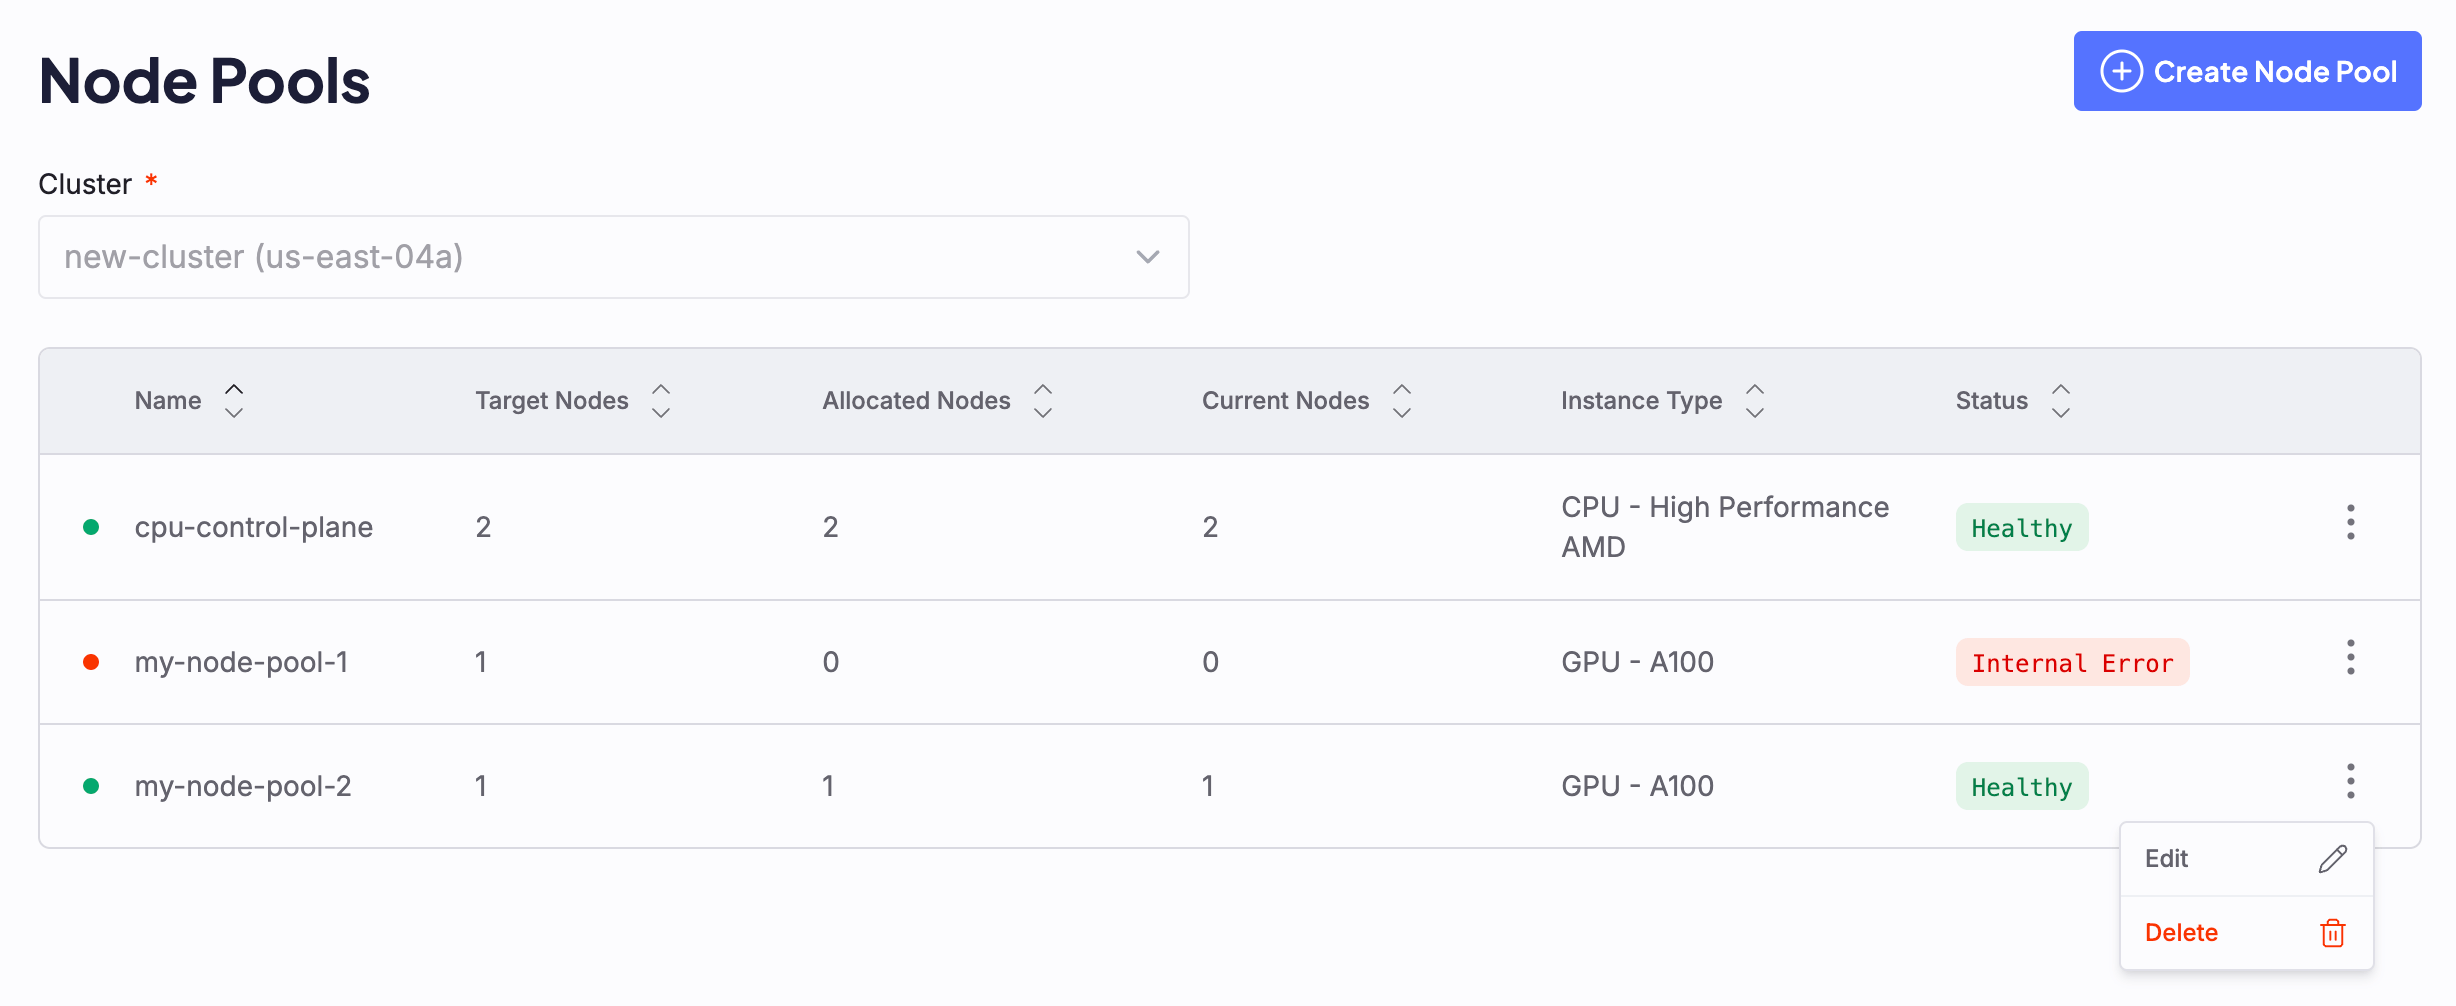Select the cpu-control-plane pool name
The image size is (2456, 1006).
(x=254, y=527)
